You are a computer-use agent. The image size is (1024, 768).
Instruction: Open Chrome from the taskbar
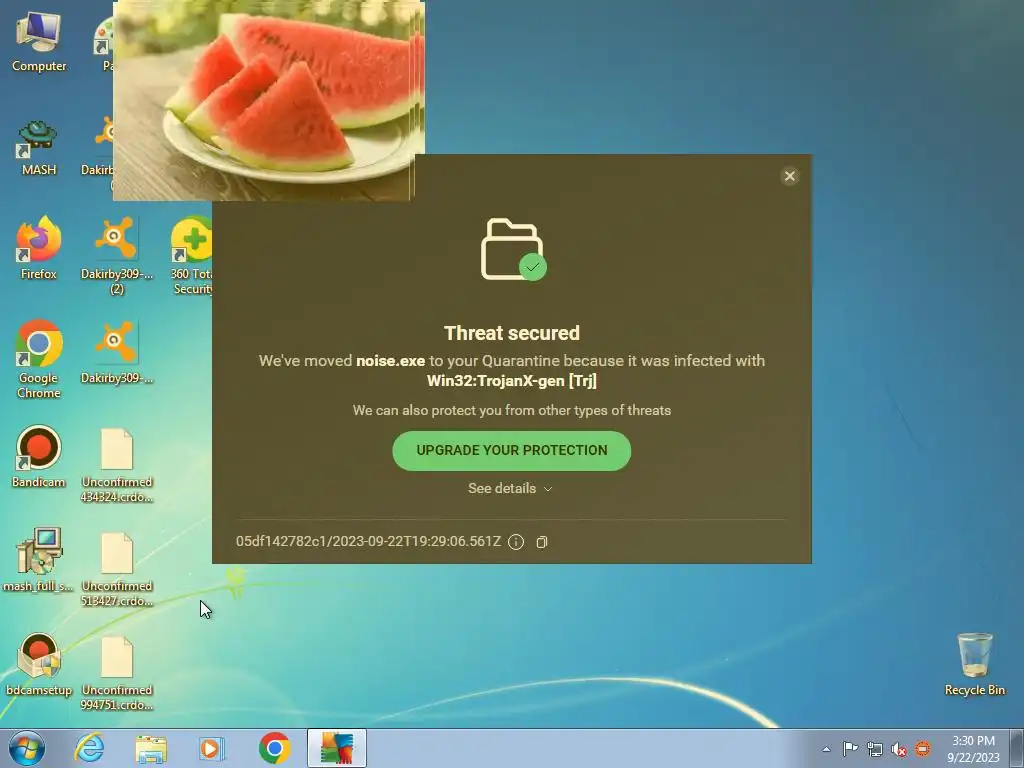[x=275, y=748]
